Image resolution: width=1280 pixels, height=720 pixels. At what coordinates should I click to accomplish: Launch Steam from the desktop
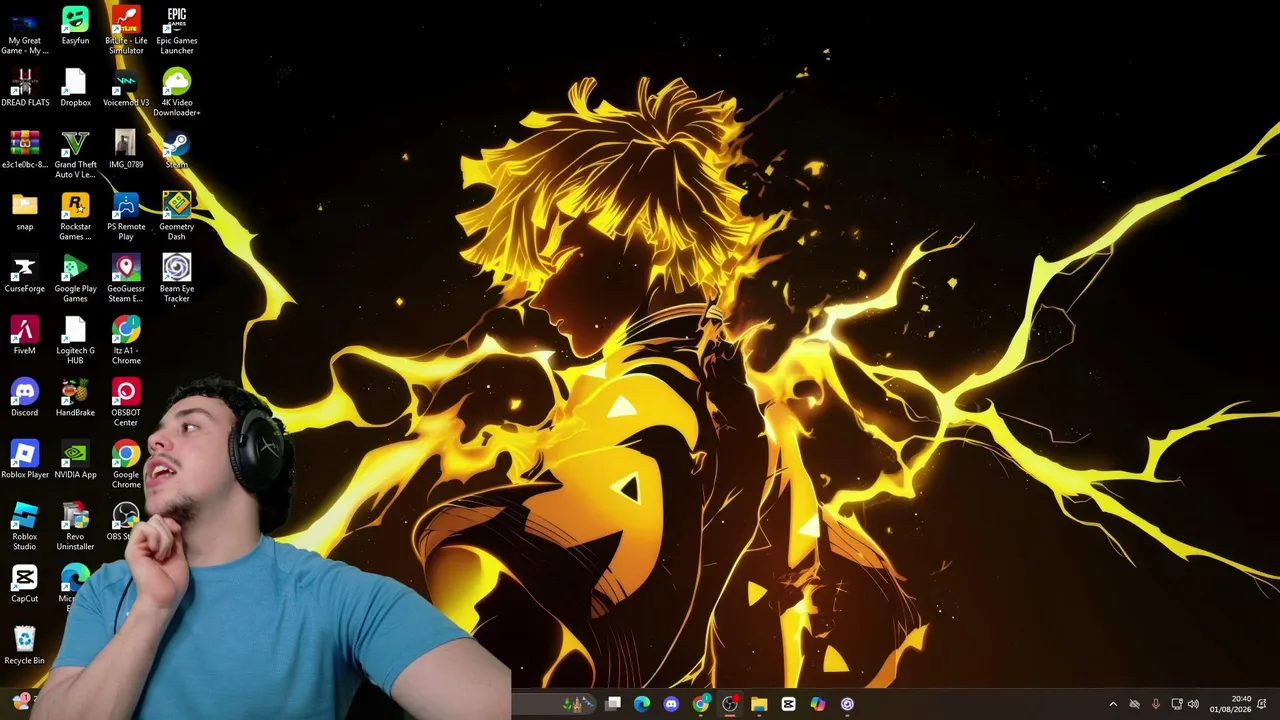177,149
